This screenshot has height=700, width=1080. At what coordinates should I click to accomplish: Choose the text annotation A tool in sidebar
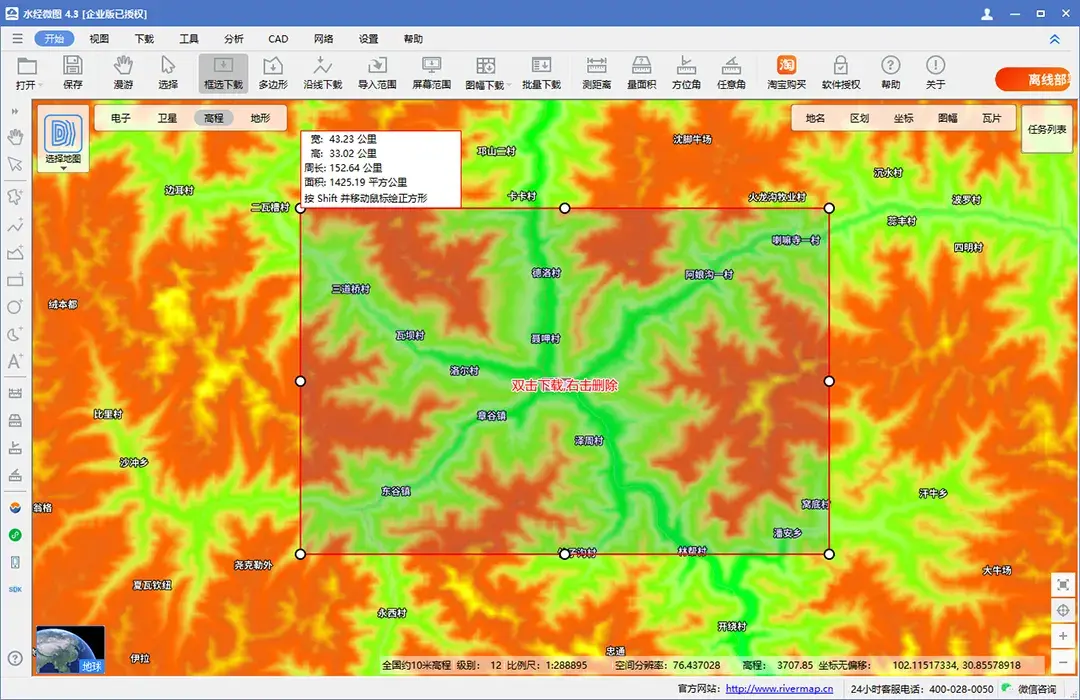tap(15, 361)
